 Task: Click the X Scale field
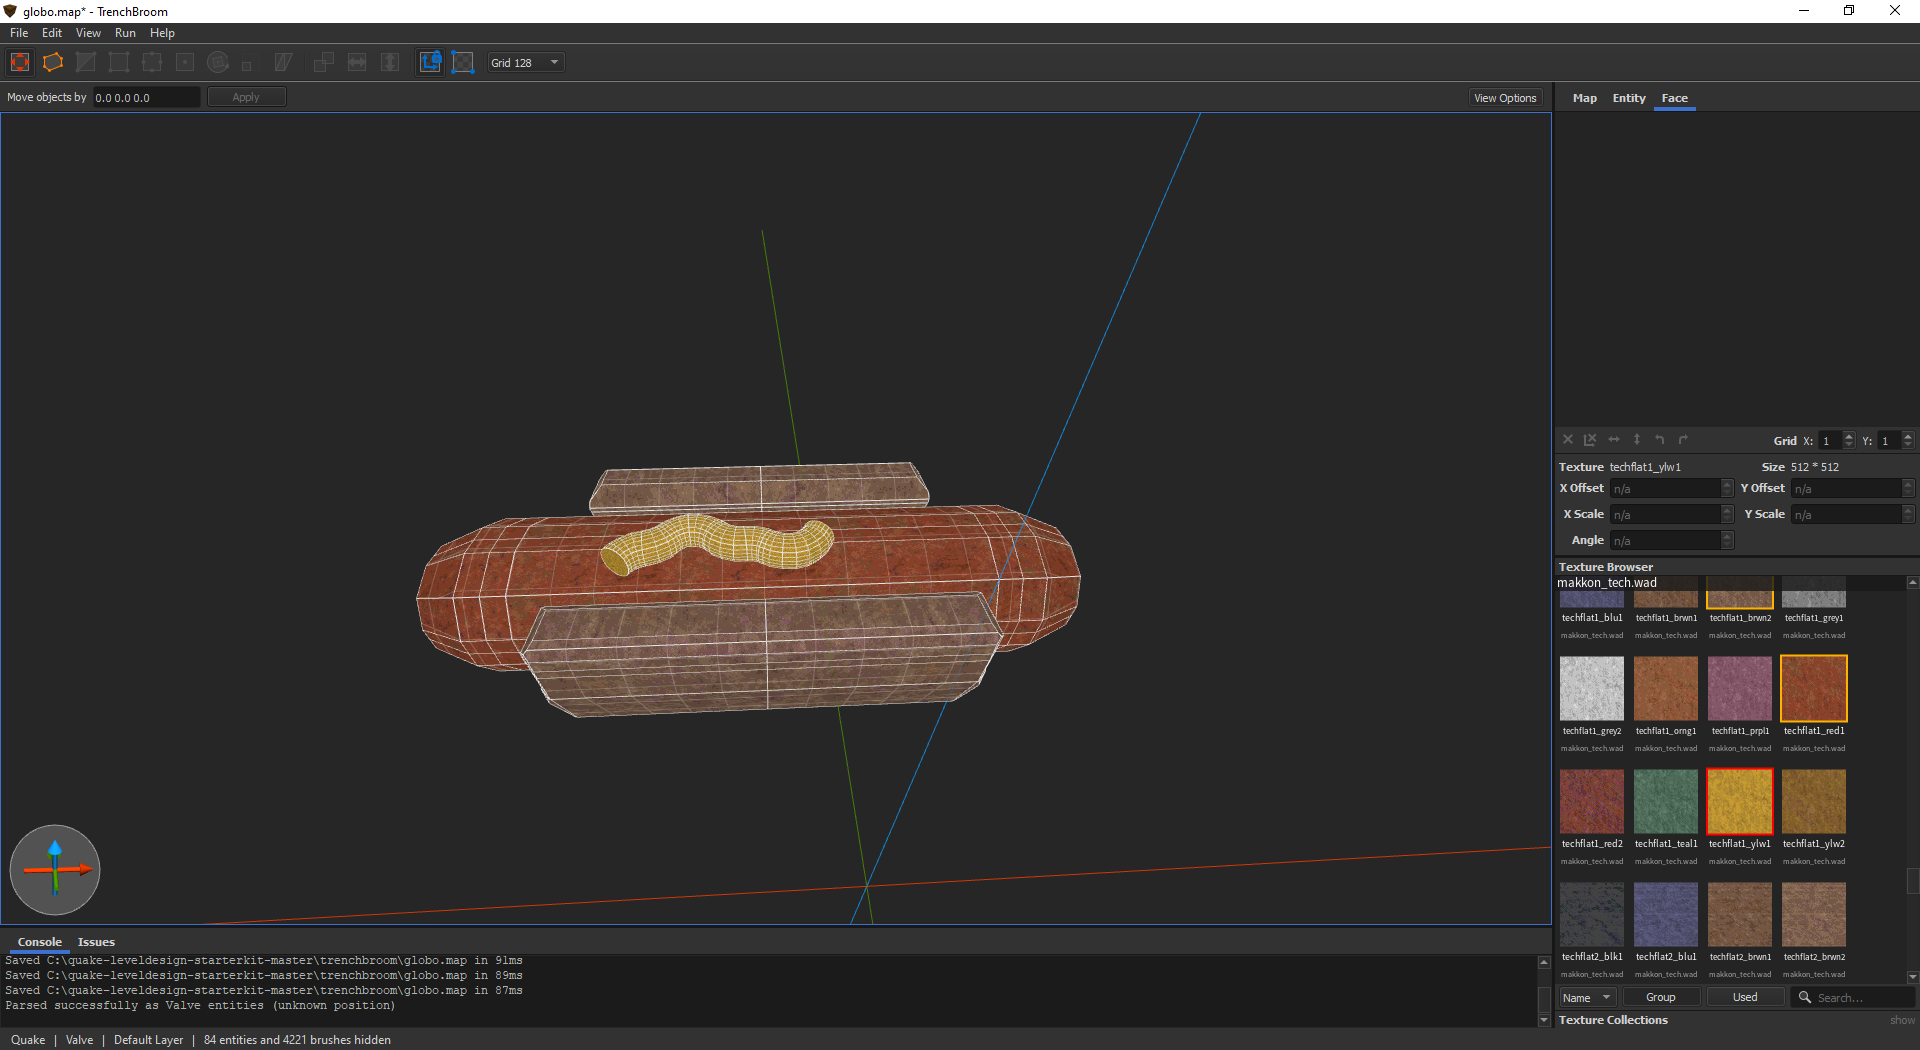coord(1670,514)
